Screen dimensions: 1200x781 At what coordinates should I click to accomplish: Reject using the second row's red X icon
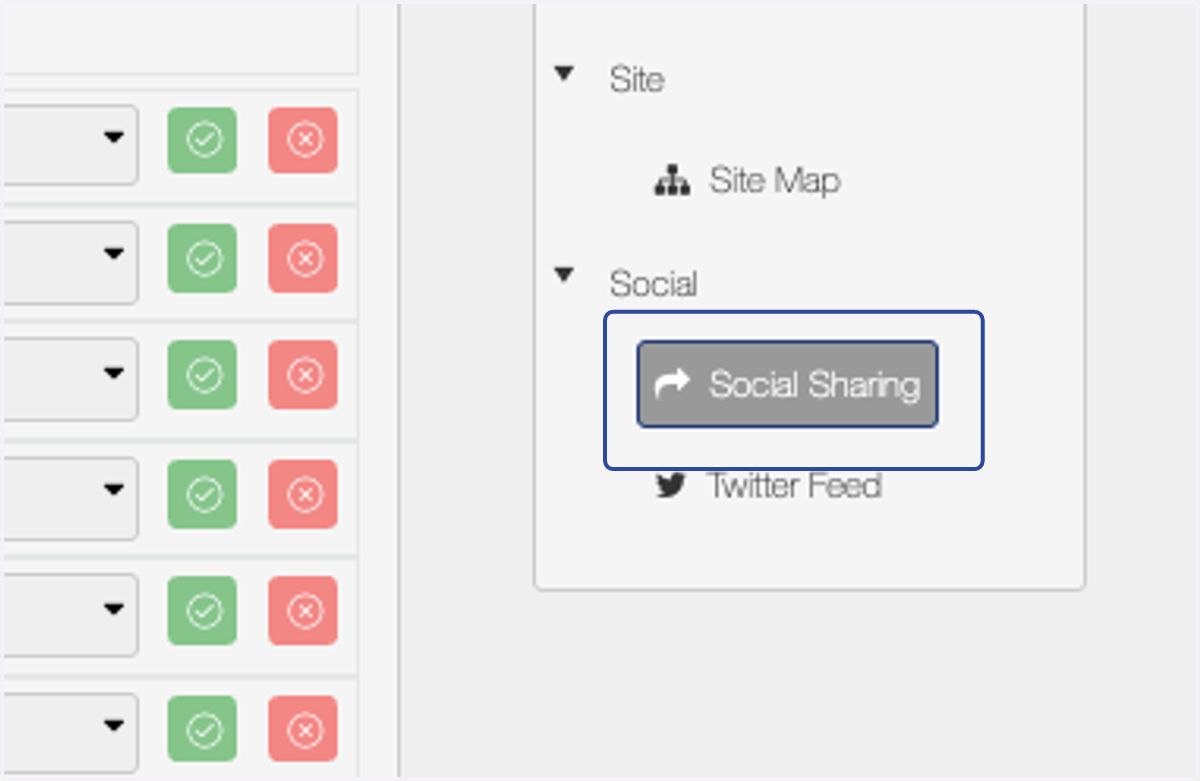[x=303, y=258]
